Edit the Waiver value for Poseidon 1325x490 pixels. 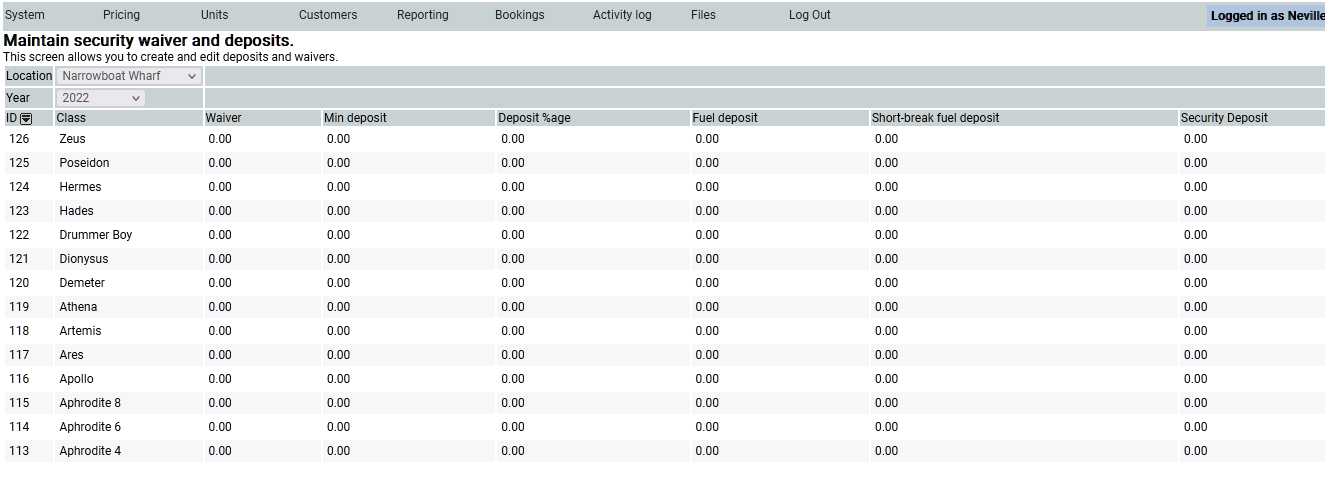(x=220, y=163)
